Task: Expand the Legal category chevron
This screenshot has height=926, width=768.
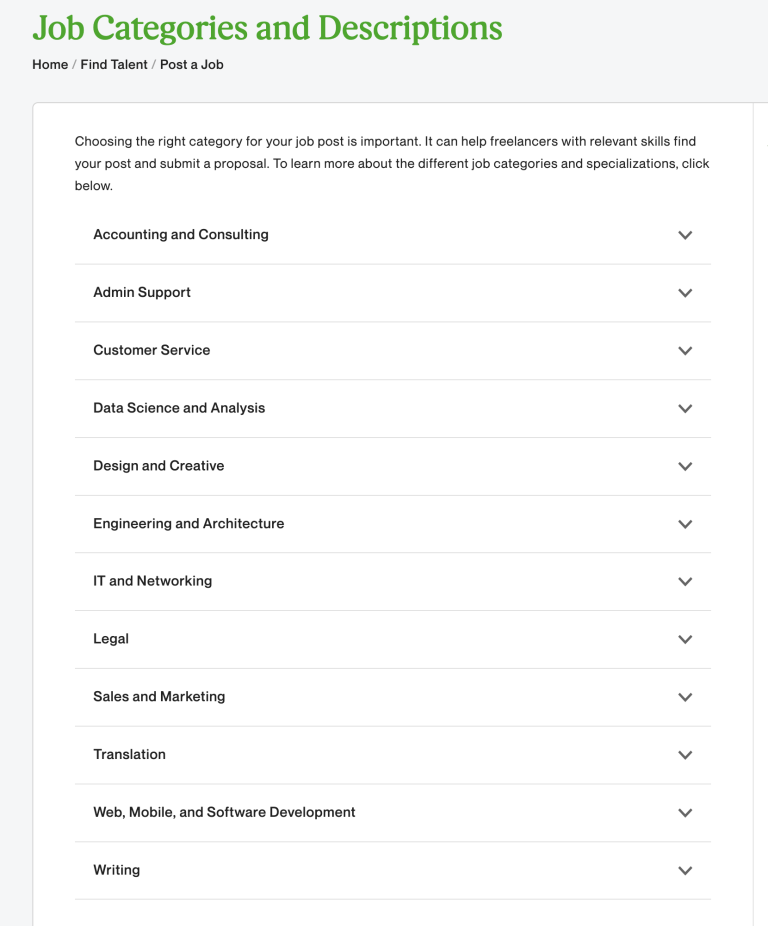Action: point(685,639)
